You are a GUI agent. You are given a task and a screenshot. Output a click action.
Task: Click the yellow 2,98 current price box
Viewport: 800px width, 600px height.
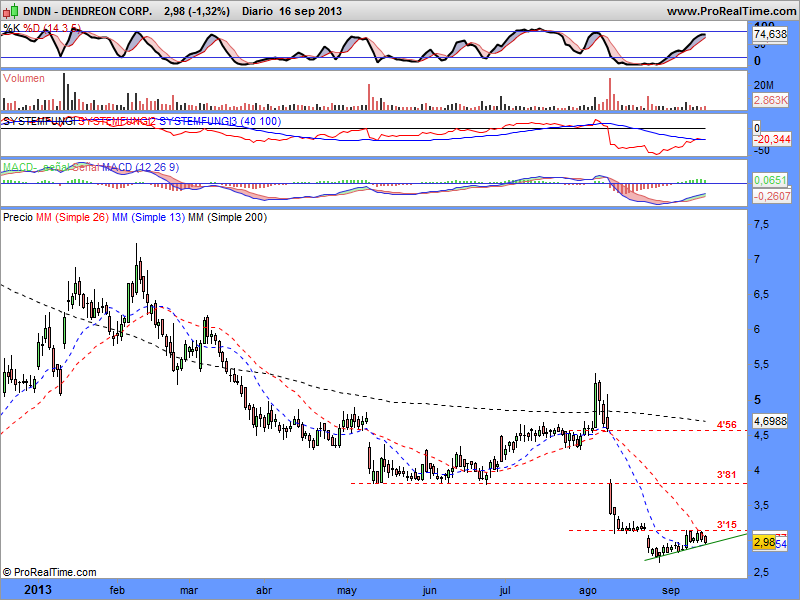click(764, 542)
